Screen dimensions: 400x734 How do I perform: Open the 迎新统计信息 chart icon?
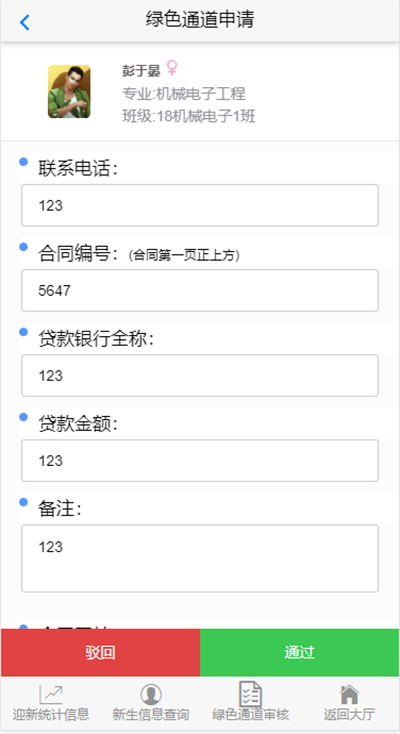coord(51,695)
